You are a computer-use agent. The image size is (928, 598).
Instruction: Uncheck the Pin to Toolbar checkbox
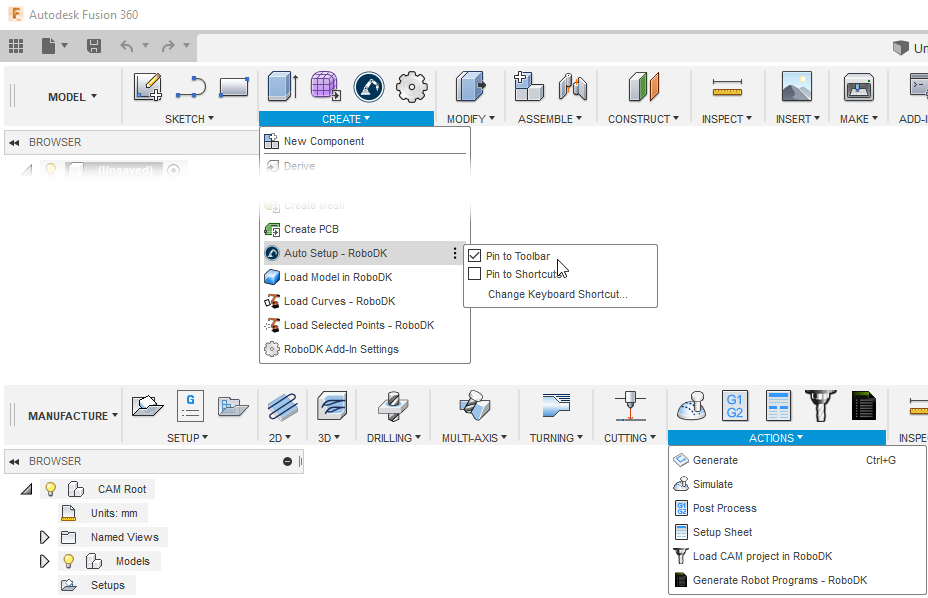pyautogui.click(x=475, y=256)
